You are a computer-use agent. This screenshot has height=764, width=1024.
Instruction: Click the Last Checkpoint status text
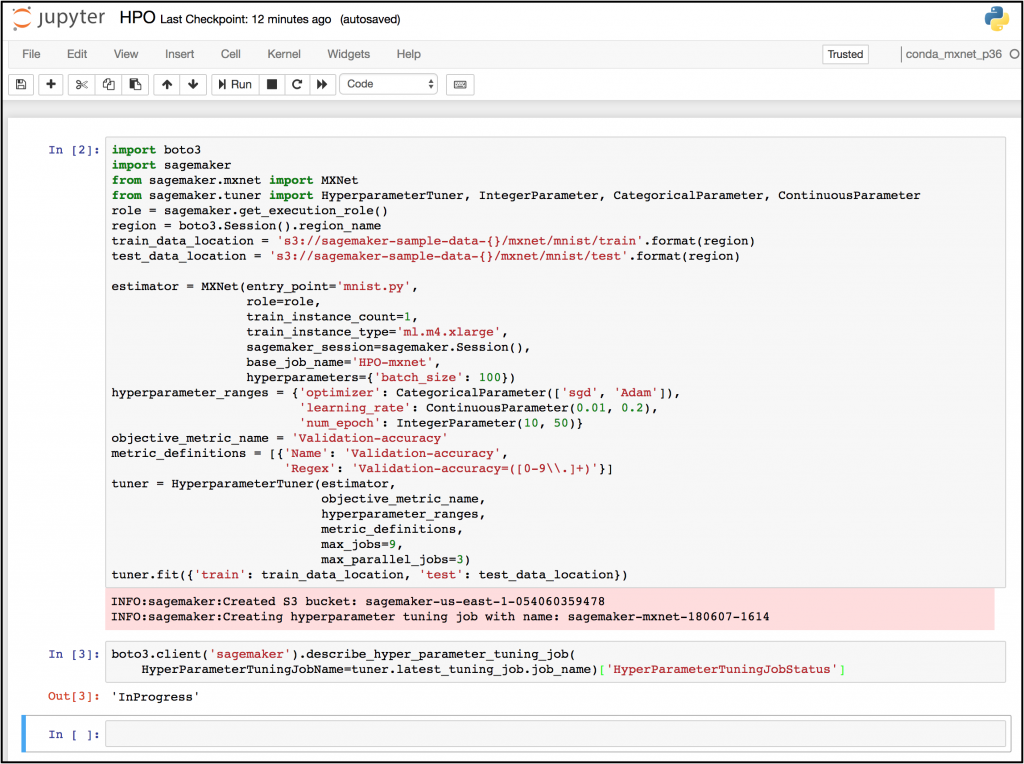point(246,20)
